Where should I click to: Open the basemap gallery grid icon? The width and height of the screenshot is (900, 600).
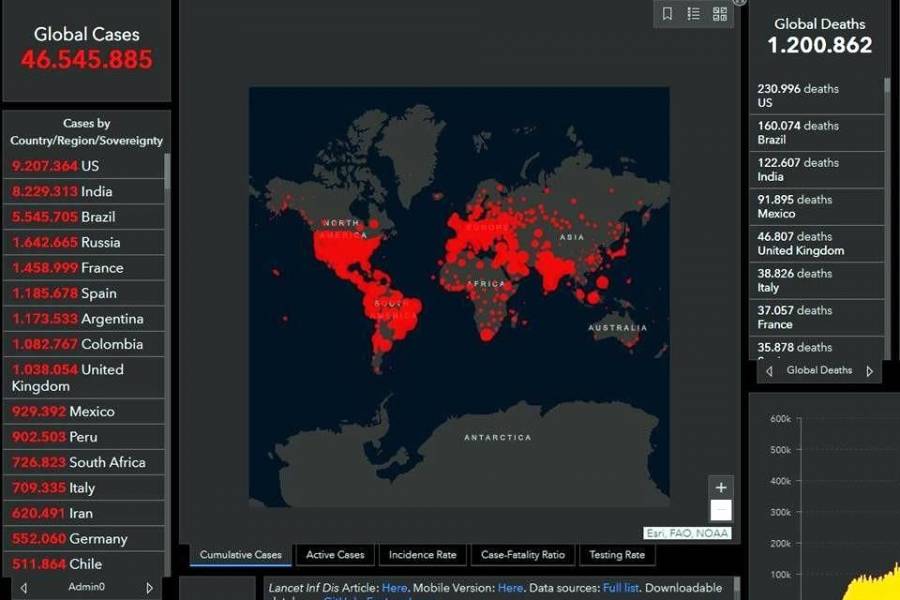coord(720,13)
